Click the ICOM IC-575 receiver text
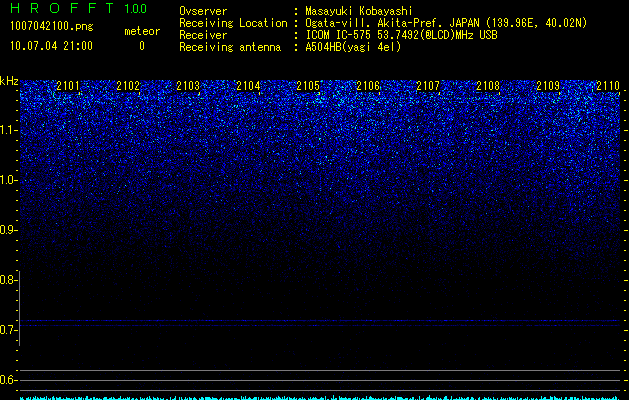Image resolution: width=629 pixels, height=400 pixels. click(401, 35)
